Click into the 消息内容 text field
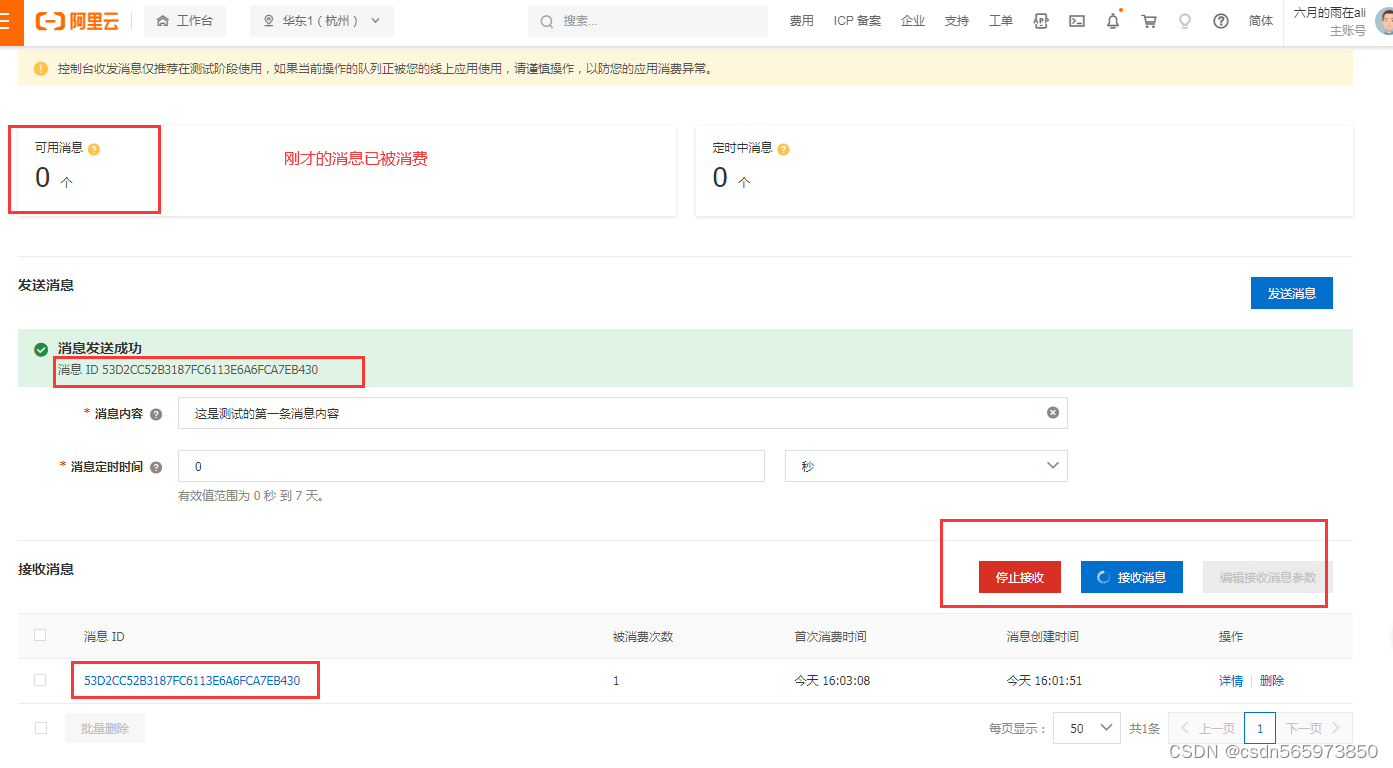The image size is (1393, 768). [x=622, y=413]
